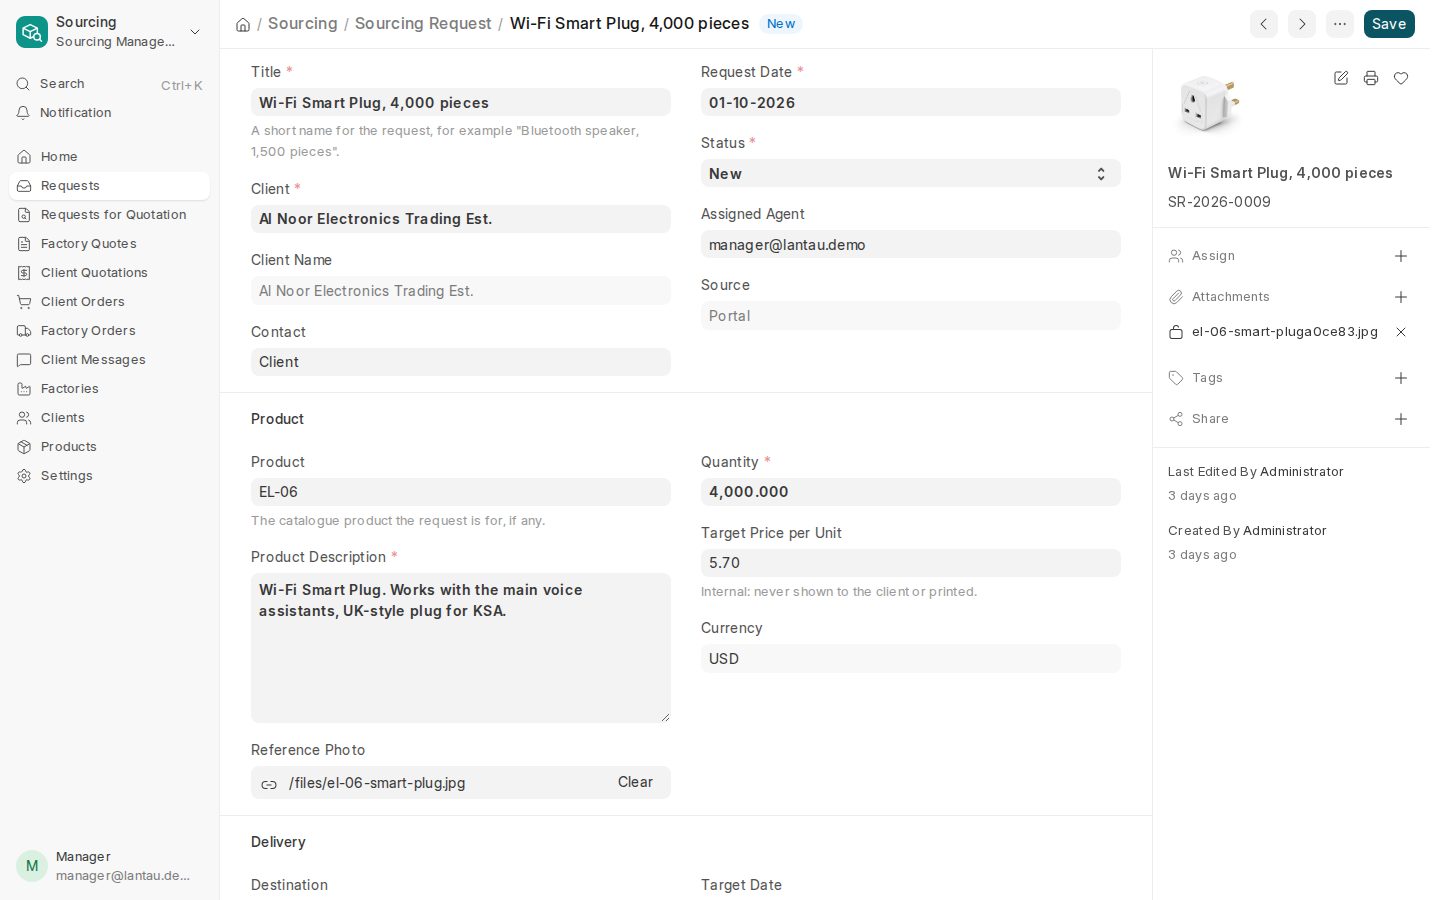Navigate to Sourcing breadcrumb link

click(302, 24)
